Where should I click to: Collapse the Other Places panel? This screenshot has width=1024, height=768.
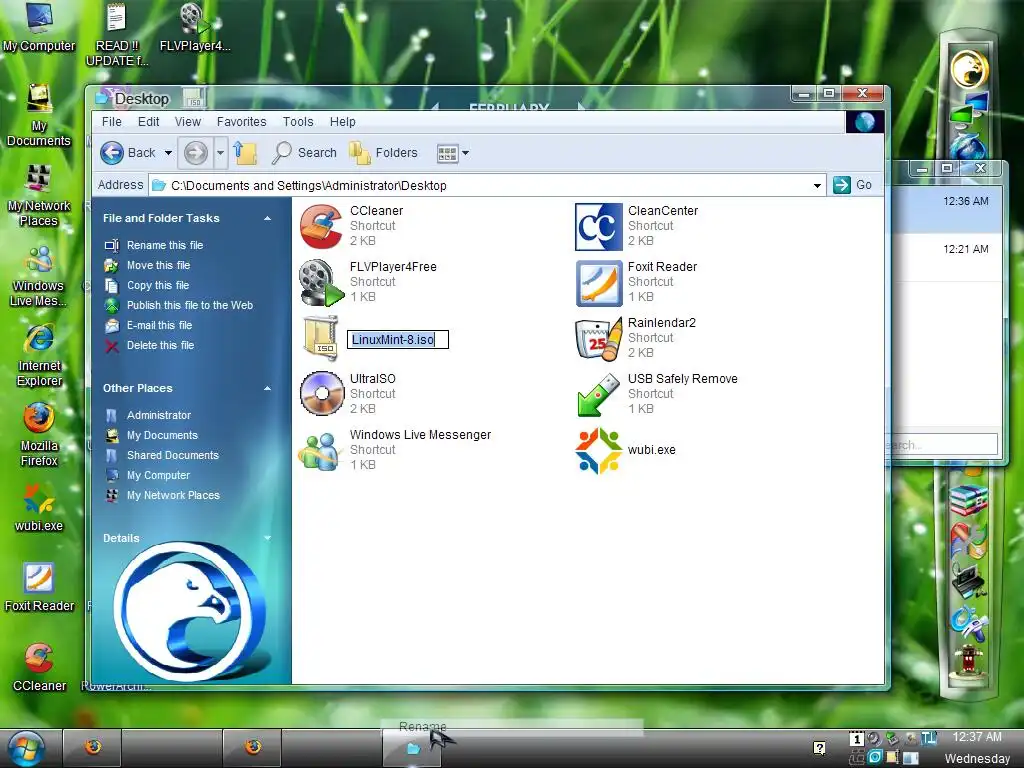[x=267, y=389]
